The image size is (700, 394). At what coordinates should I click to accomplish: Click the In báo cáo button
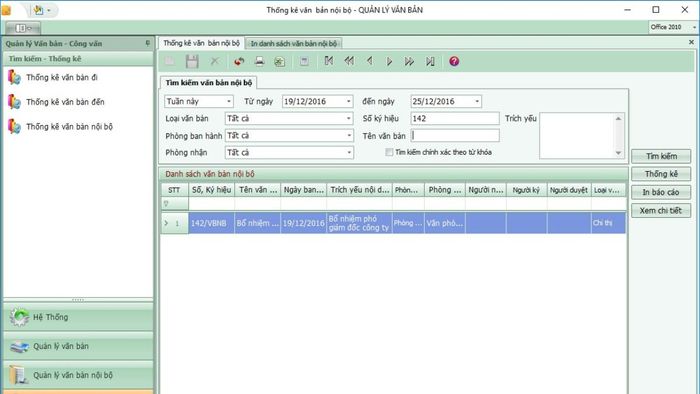click(661, 192)
